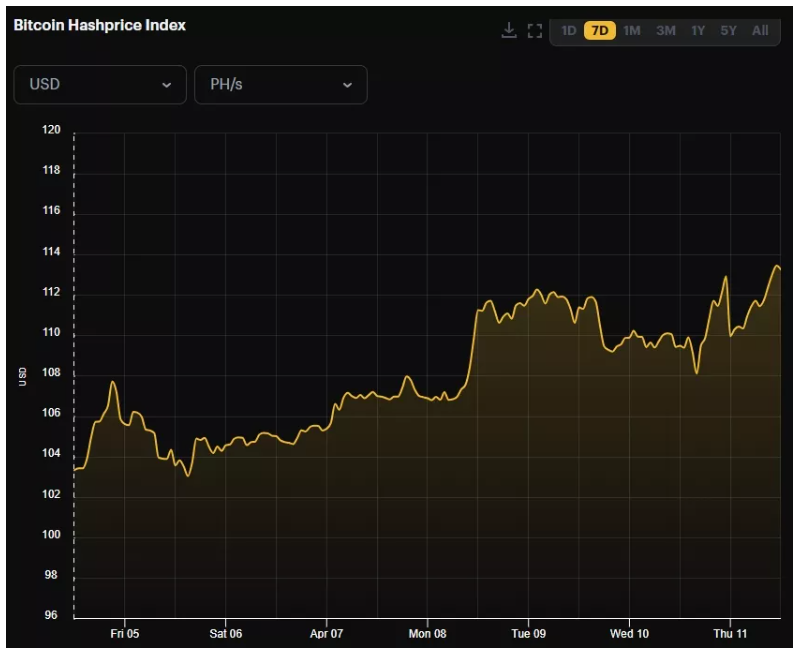Open the chart in fullscreen mode

pyautogui.click(x=534, y=31)
